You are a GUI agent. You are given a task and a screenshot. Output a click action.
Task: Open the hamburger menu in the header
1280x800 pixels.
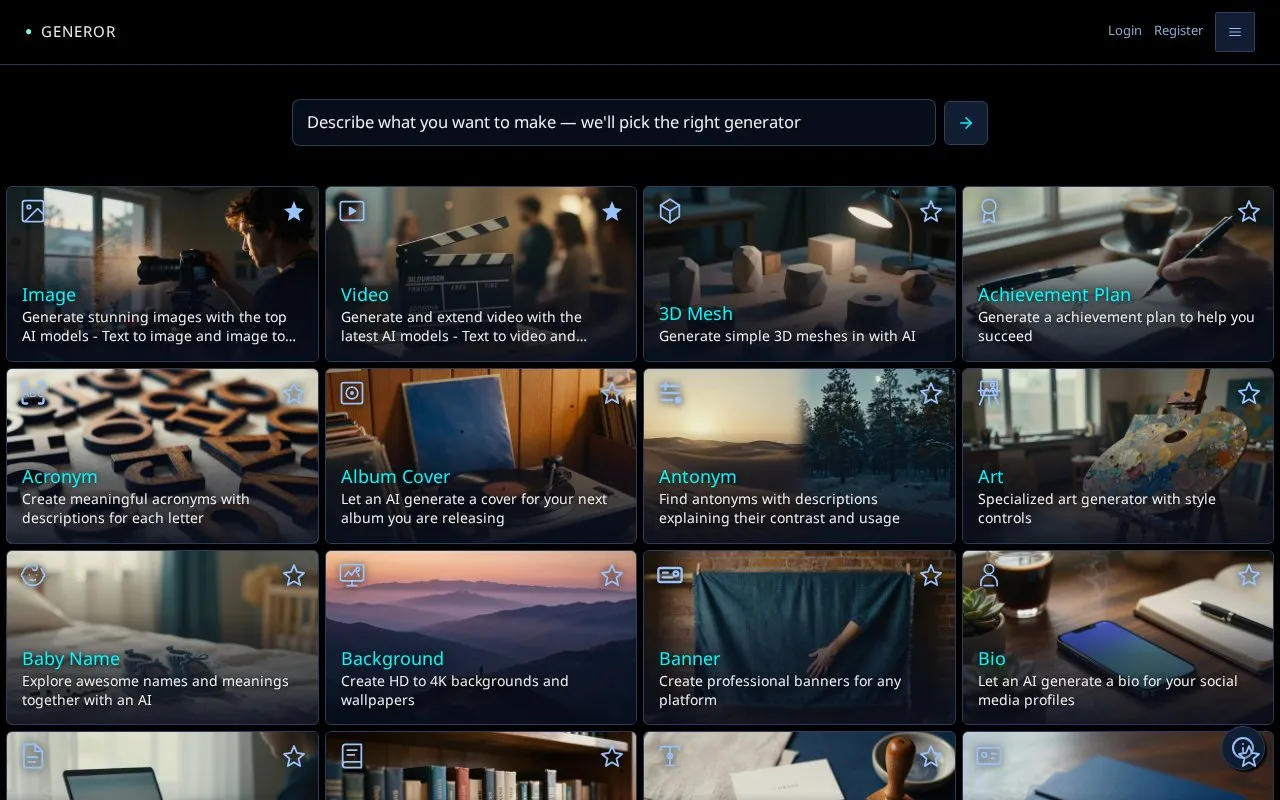(1235, 32)
